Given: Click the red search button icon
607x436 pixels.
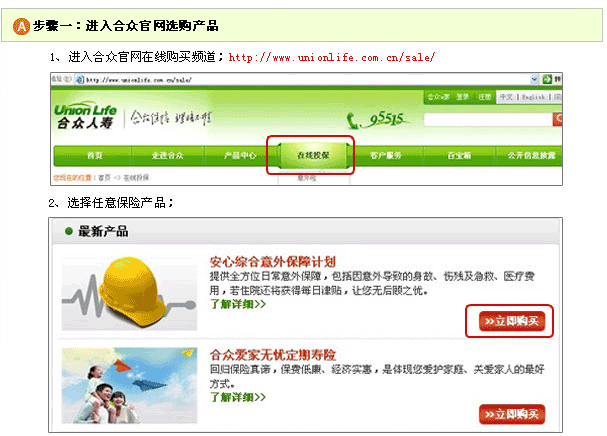Looking at the screenshot, I should (x=557, y=119).
